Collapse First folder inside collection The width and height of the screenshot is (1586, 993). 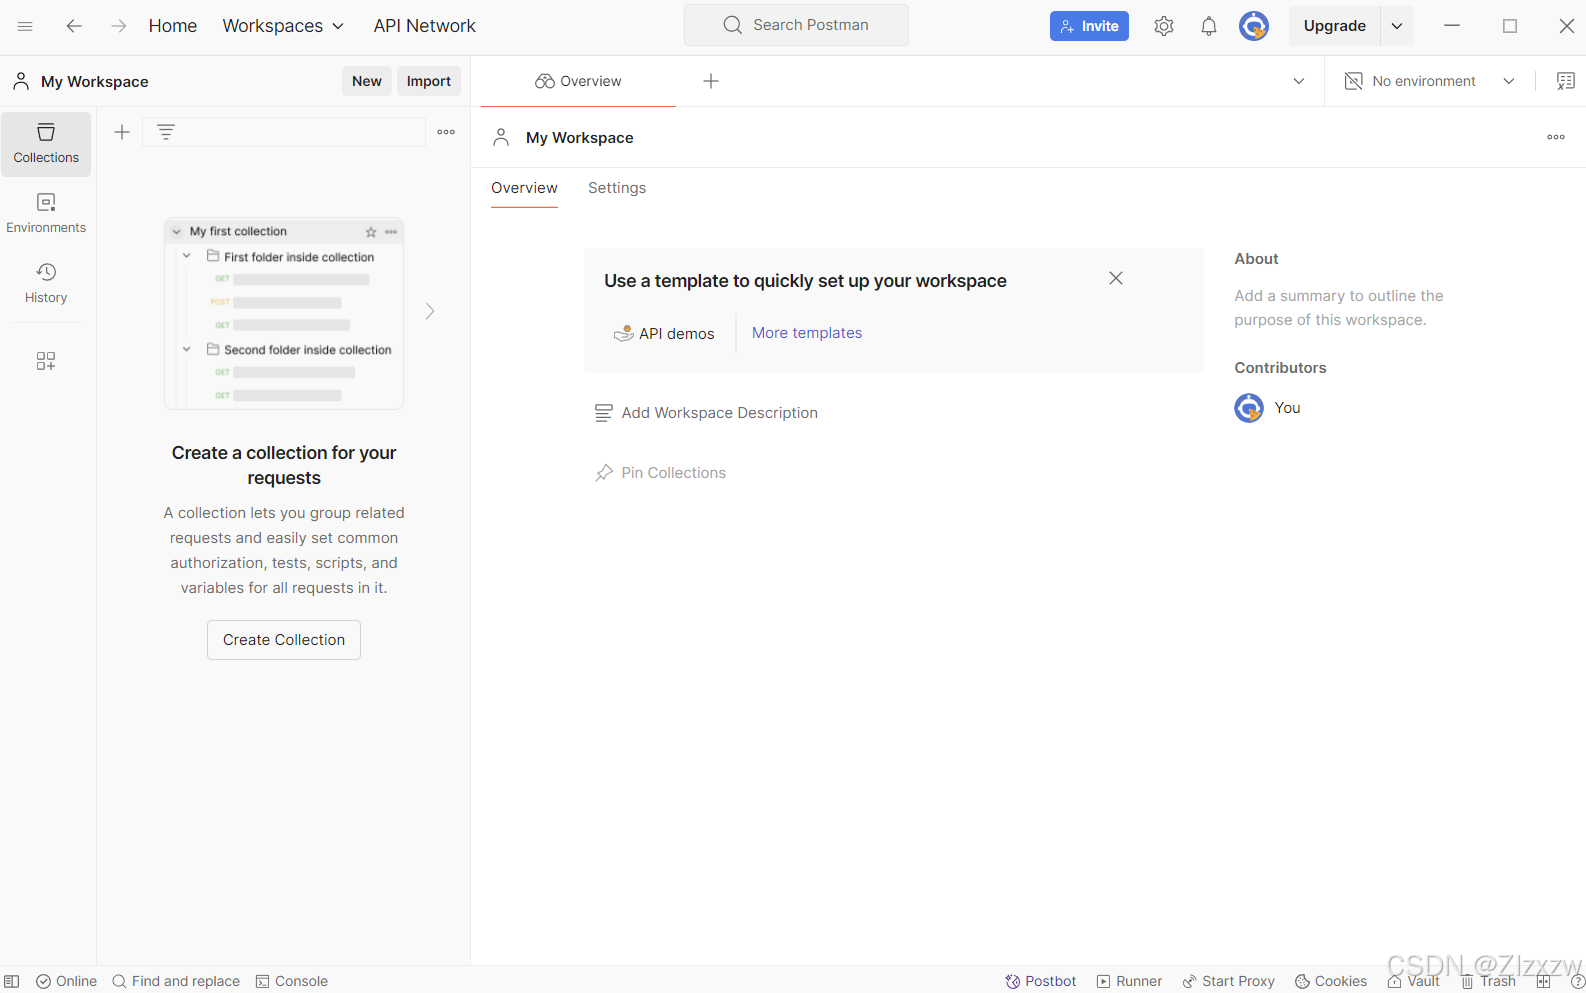(x=187, y=256)
